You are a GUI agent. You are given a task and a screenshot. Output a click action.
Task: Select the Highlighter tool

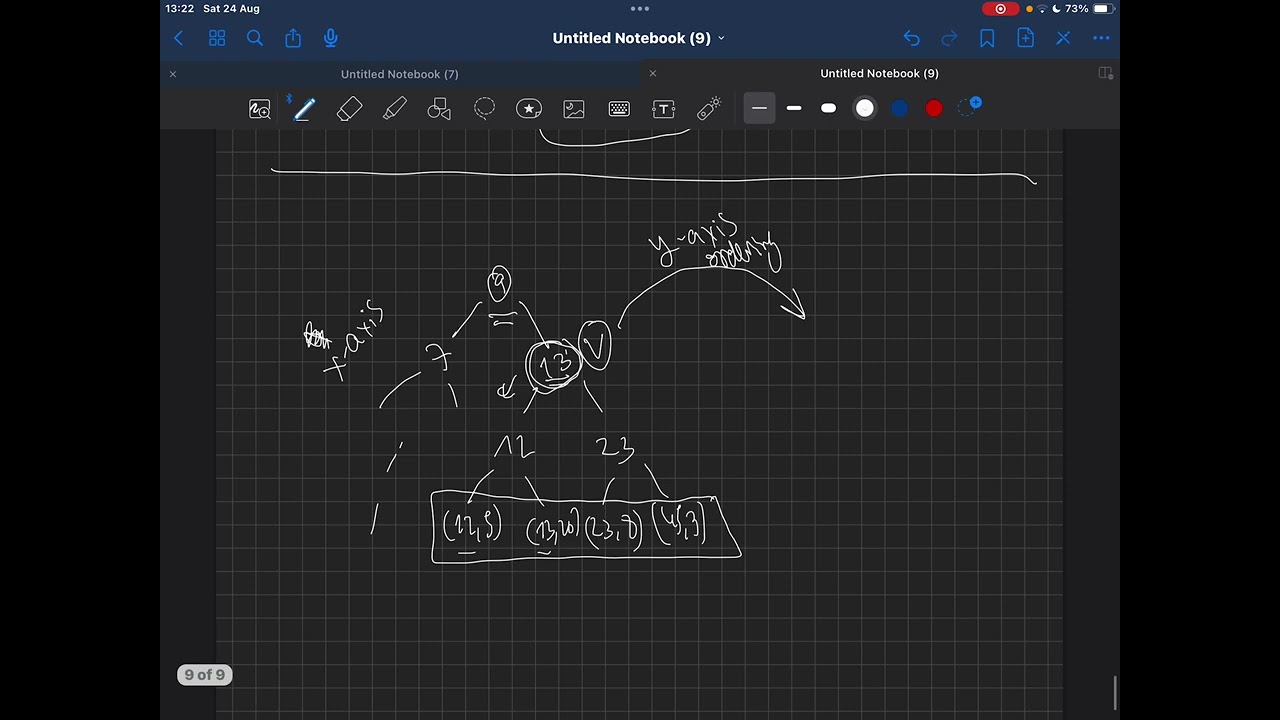pos(394,109)
